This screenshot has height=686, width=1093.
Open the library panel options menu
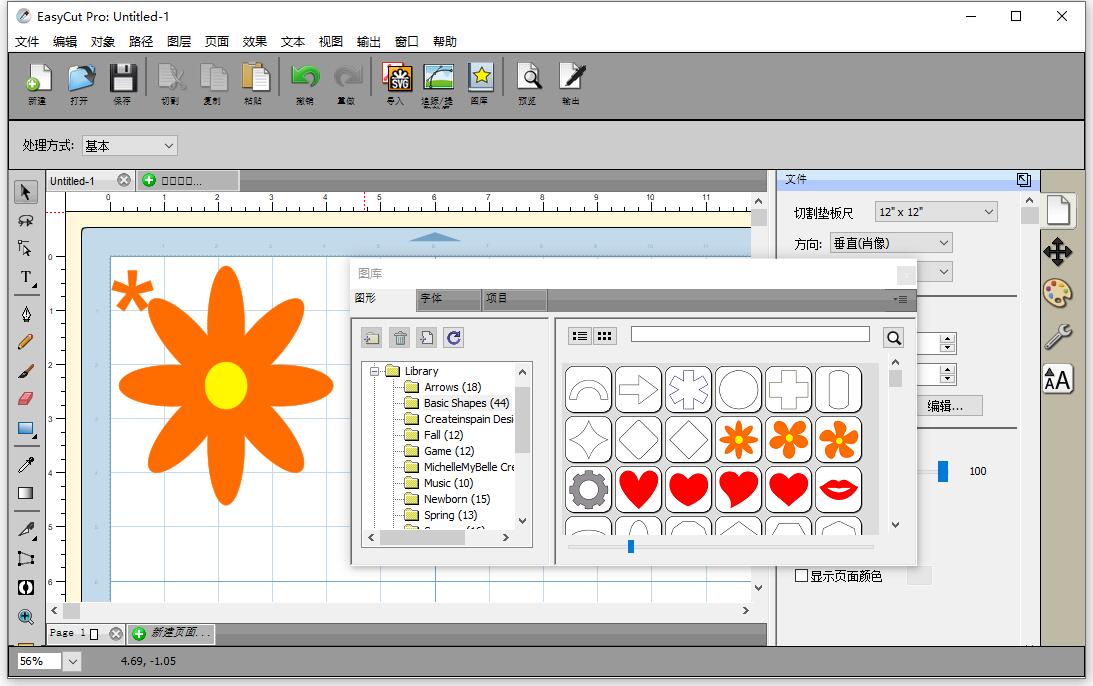901,299
